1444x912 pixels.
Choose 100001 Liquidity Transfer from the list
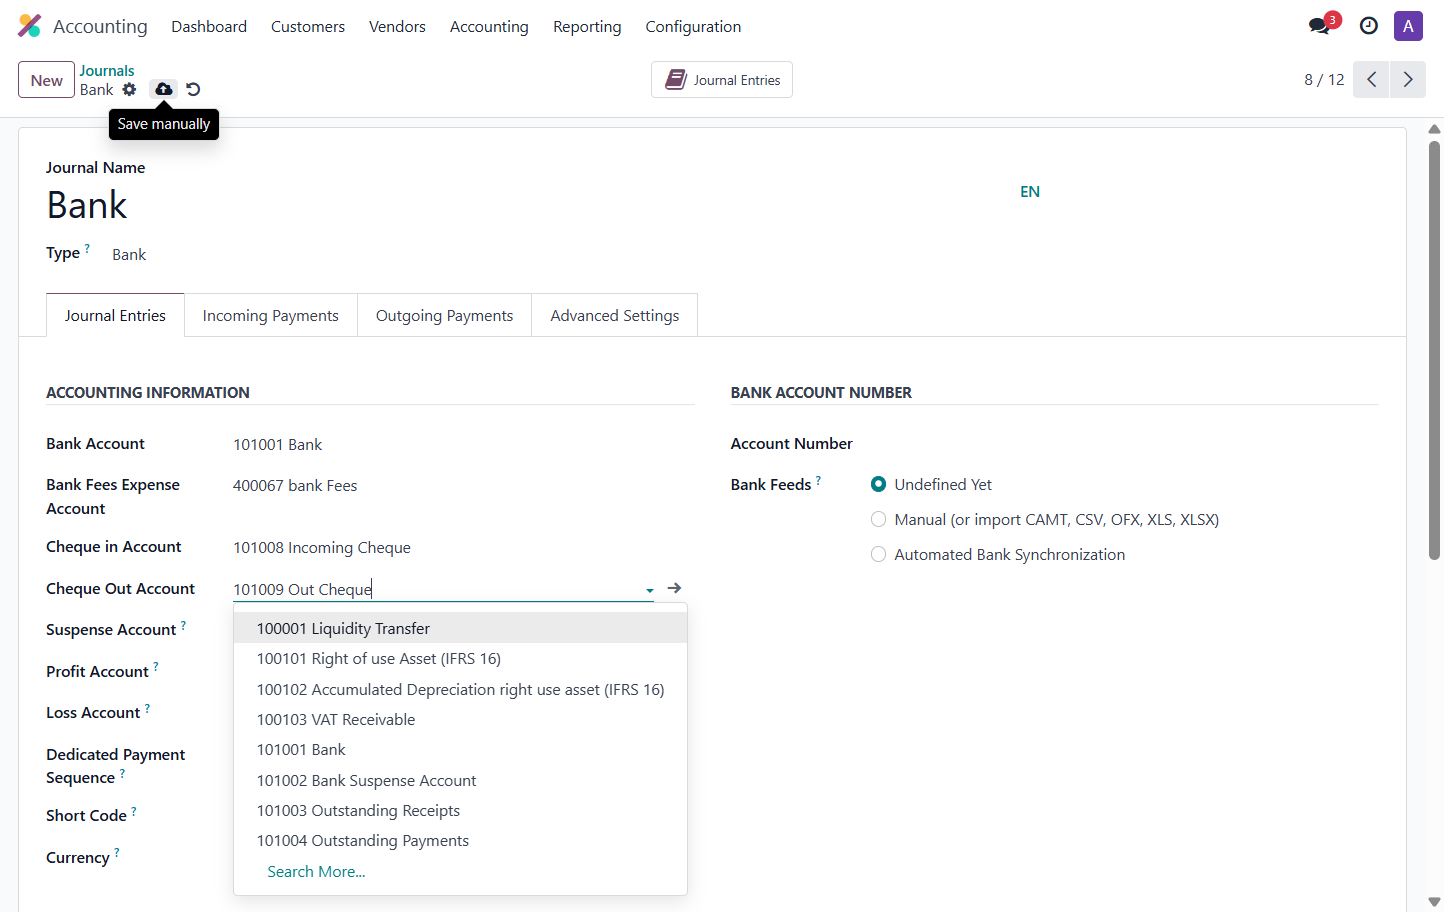[x=460, y=628]
